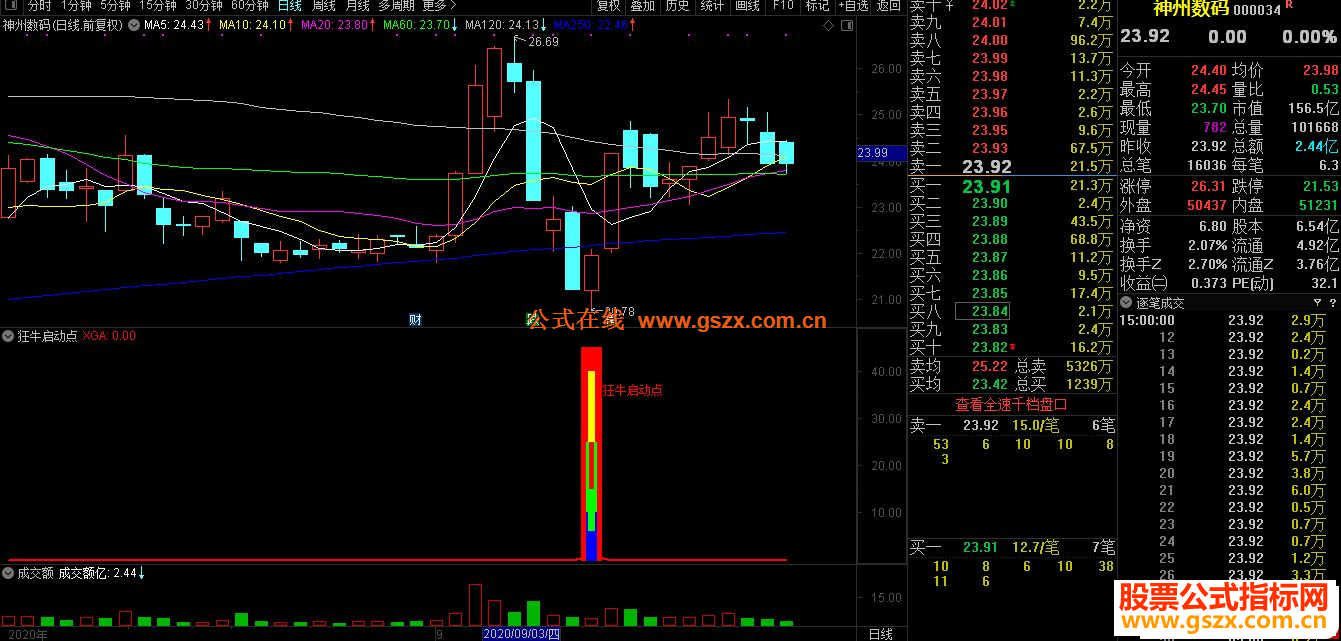Click the 2020/09/03/四 date marker
Screen dimensions: 1341x641
pos(522,634)
